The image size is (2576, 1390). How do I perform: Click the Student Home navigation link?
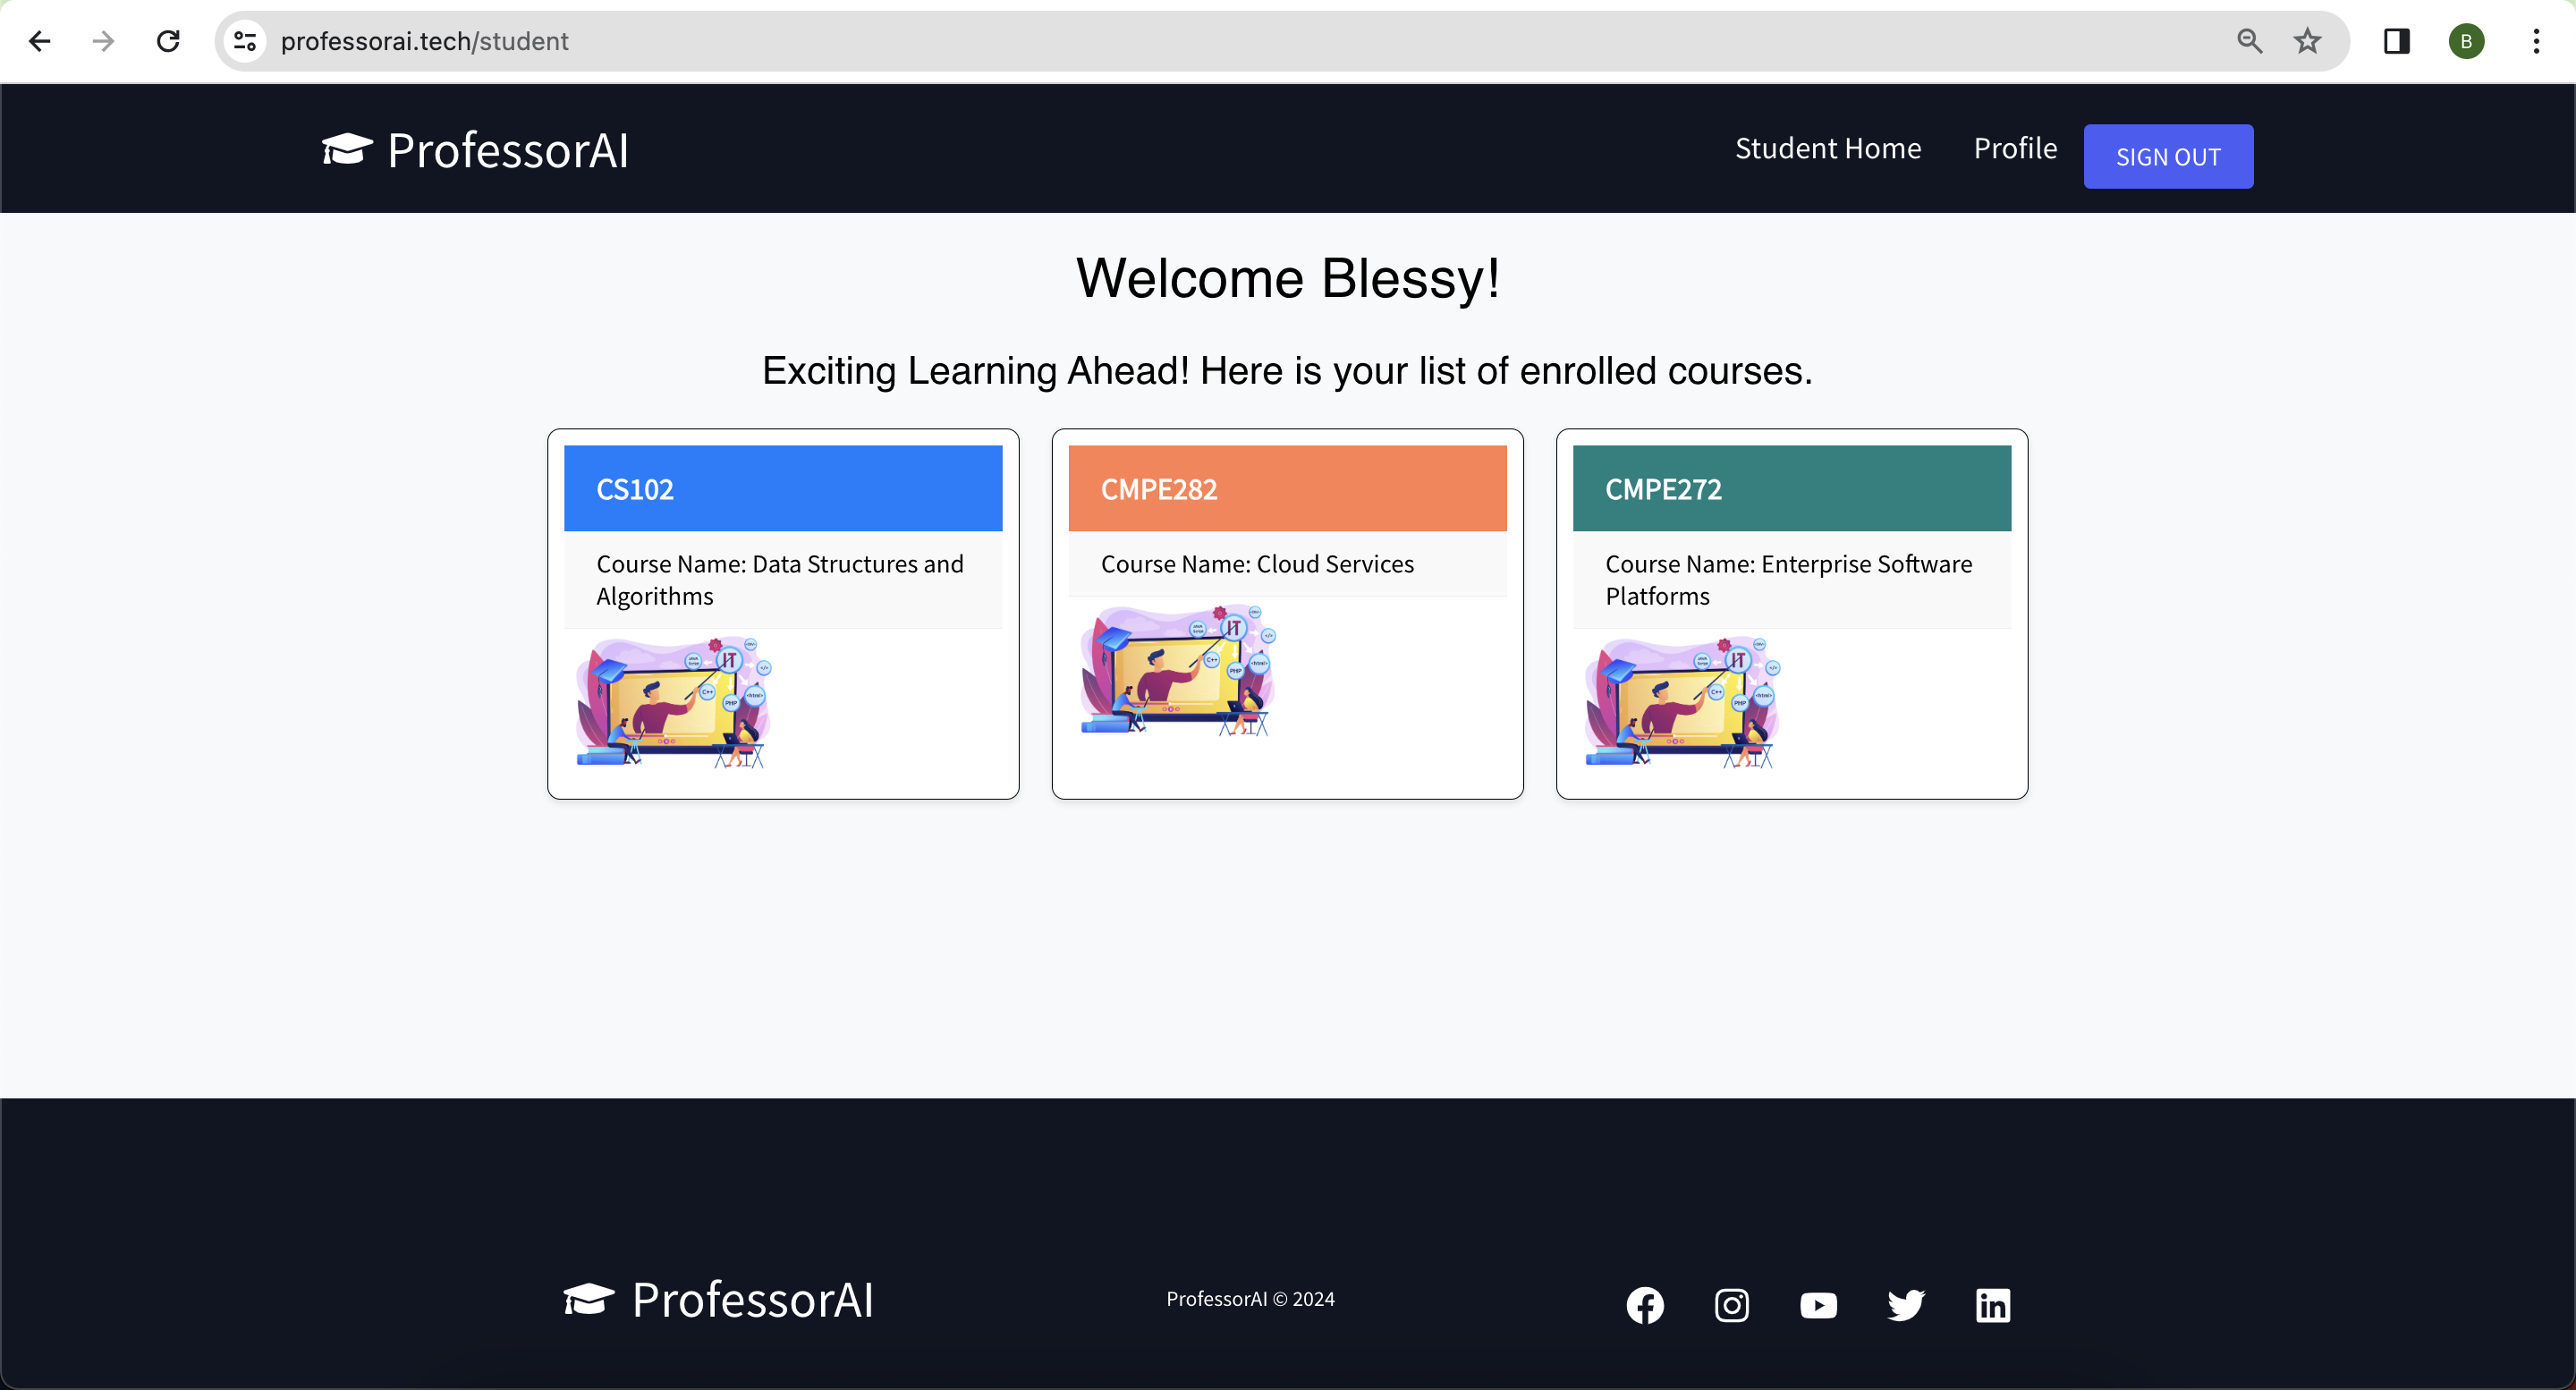click(1828, 148)
